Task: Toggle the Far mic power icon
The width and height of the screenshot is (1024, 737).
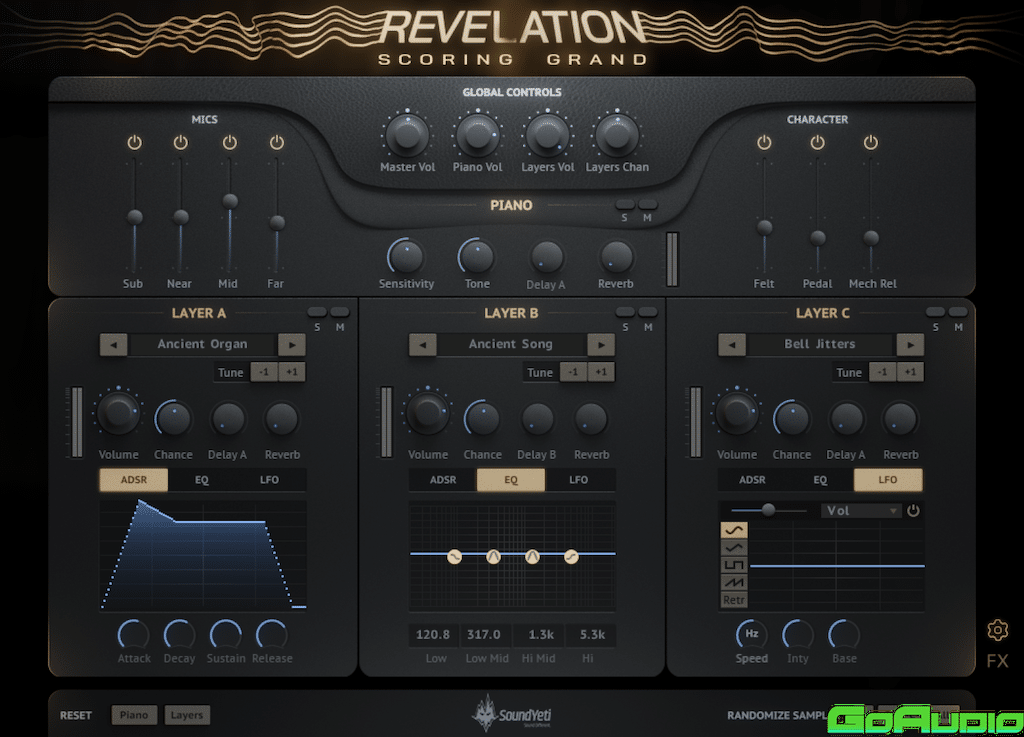Action: point(277,142)
